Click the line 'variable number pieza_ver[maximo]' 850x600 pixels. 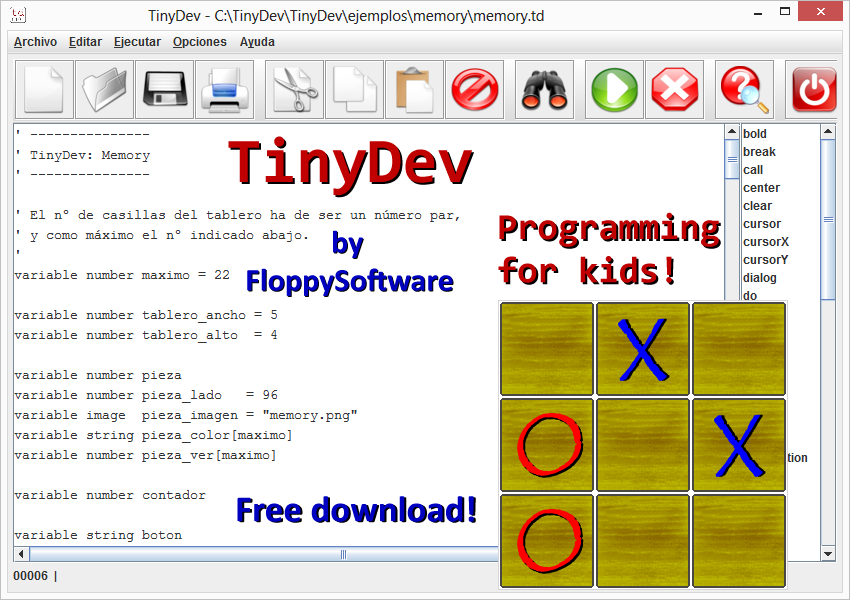tap(145, 455)
